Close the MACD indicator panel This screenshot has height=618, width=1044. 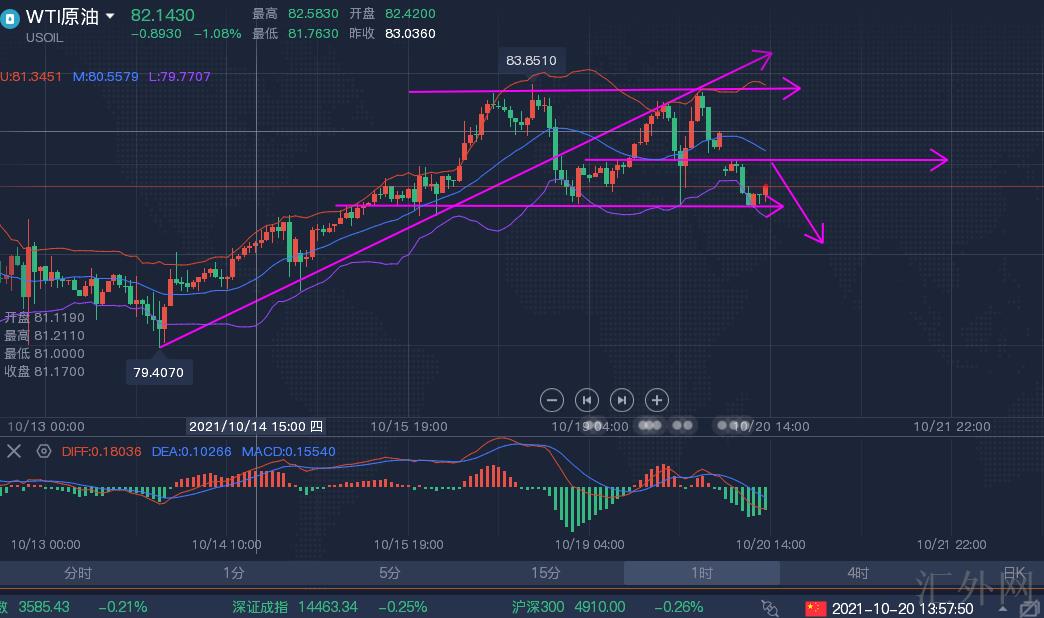click(x=14, y=451)
